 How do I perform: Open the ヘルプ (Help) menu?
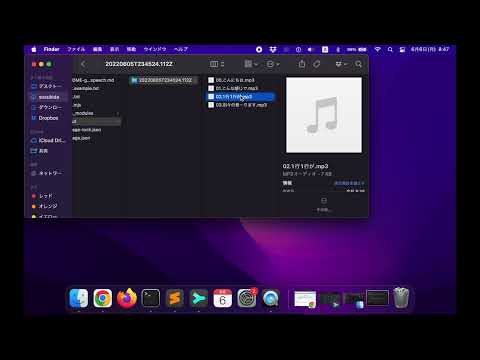pos(181,49)
